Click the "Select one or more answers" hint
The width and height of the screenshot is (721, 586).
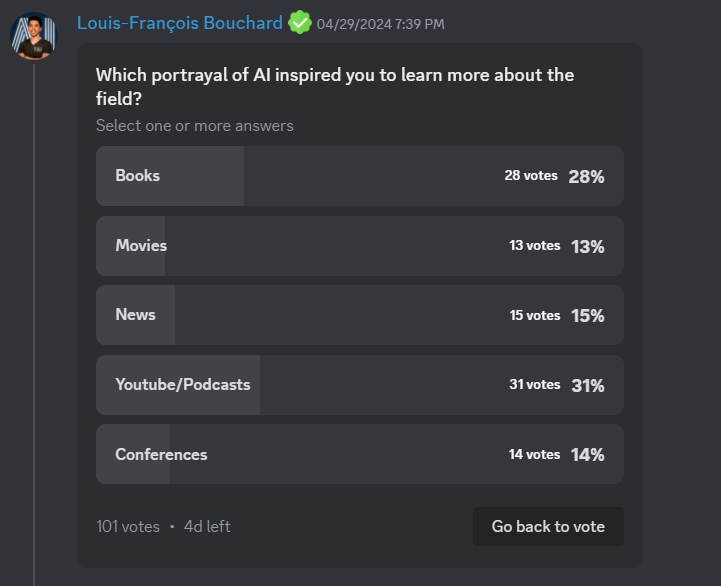coord(195,126)
